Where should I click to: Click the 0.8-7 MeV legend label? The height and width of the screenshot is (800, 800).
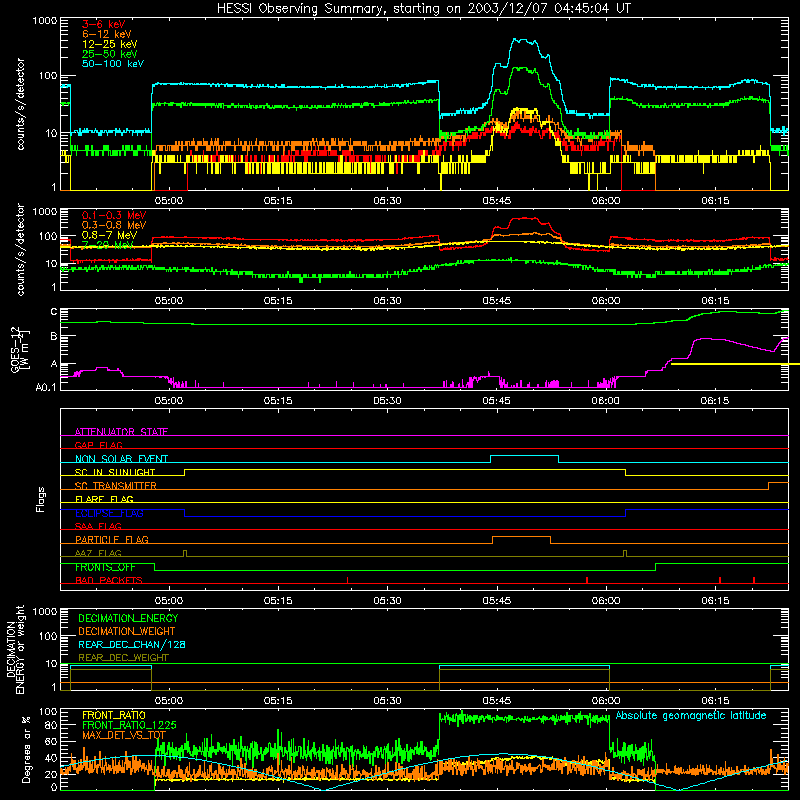click(109, 235)
